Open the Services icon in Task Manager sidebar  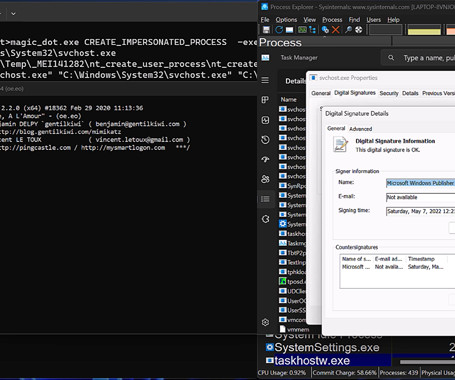(x=265, y=219)
